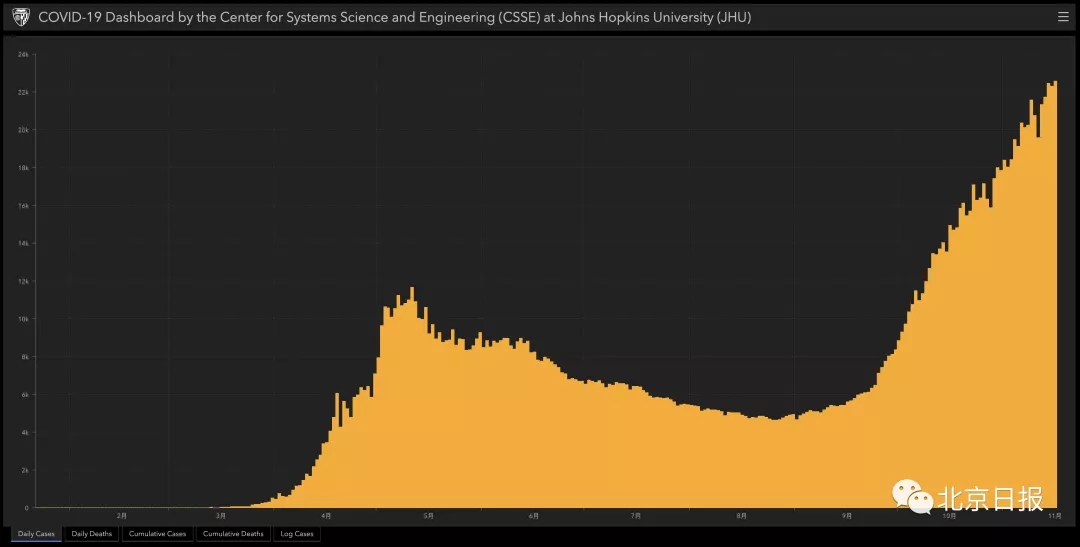Switch to the Log Cases tab

(296, 534)
